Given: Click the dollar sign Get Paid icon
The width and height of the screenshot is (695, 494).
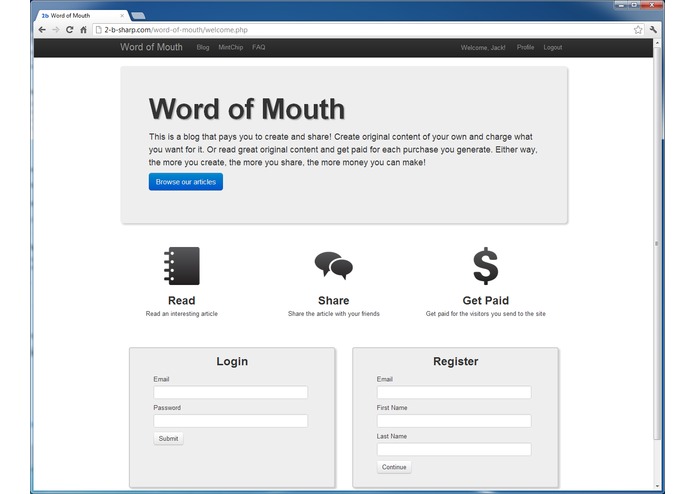Looking at the screenshot, I should click(x=486, y=266).
